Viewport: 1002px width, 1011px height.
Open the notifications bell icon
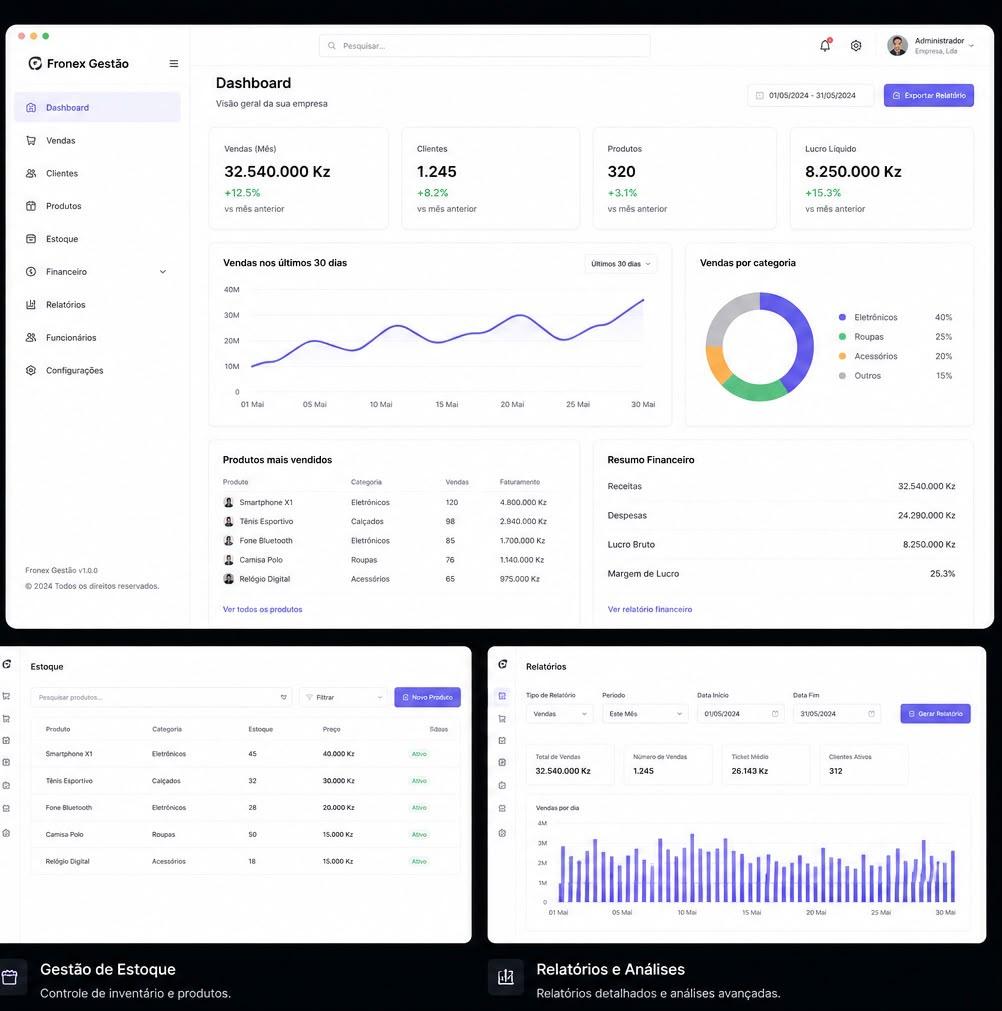pos(825,45)
